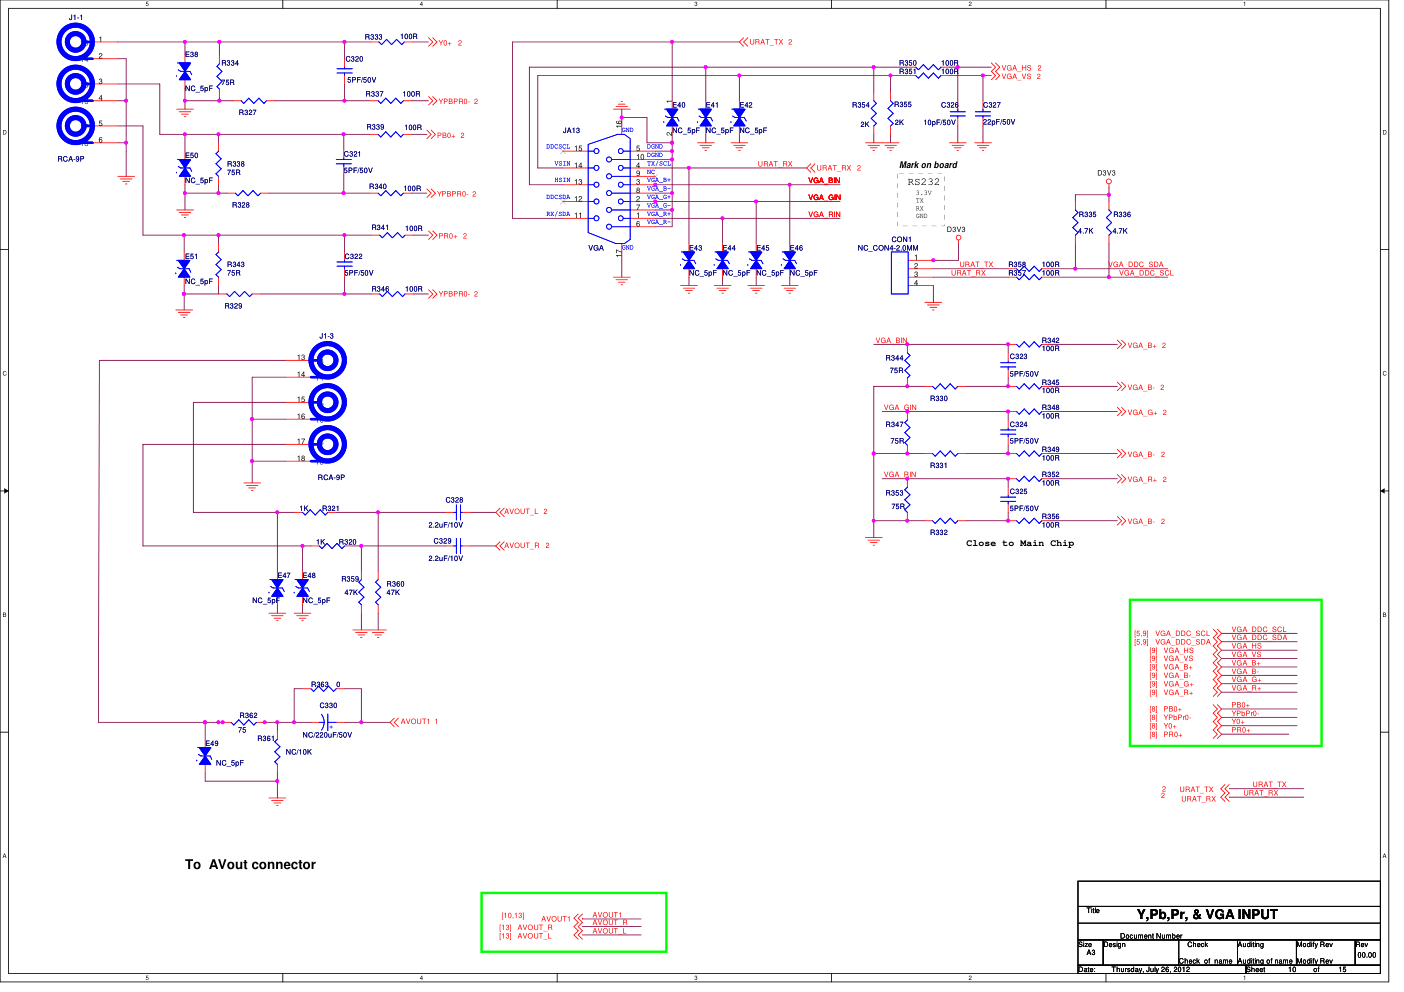Click the Y0+ off-page port
The height and width of the screenshot is (992, 1404).
tap(445, 43)
